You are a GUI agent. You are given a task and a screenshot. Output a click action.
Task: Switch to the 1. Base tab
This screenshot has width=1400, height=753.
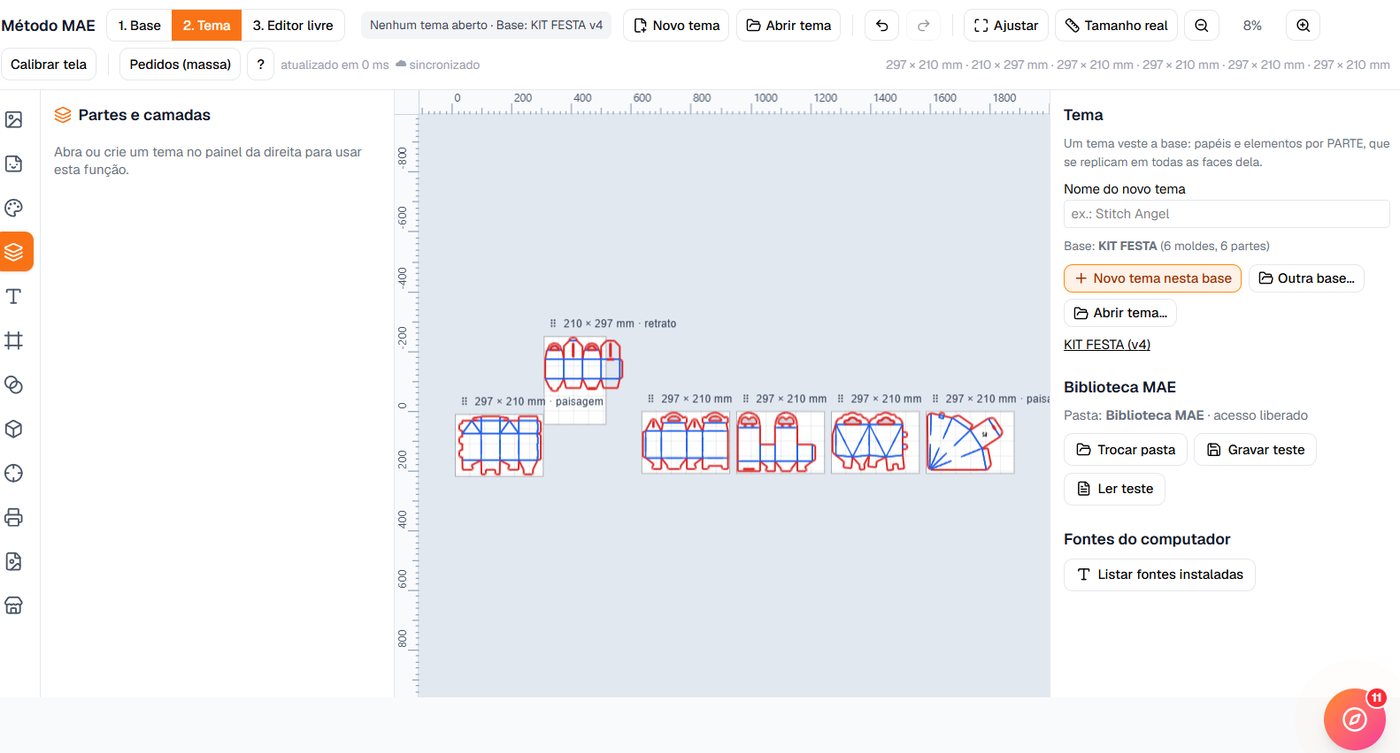[139, 25]
